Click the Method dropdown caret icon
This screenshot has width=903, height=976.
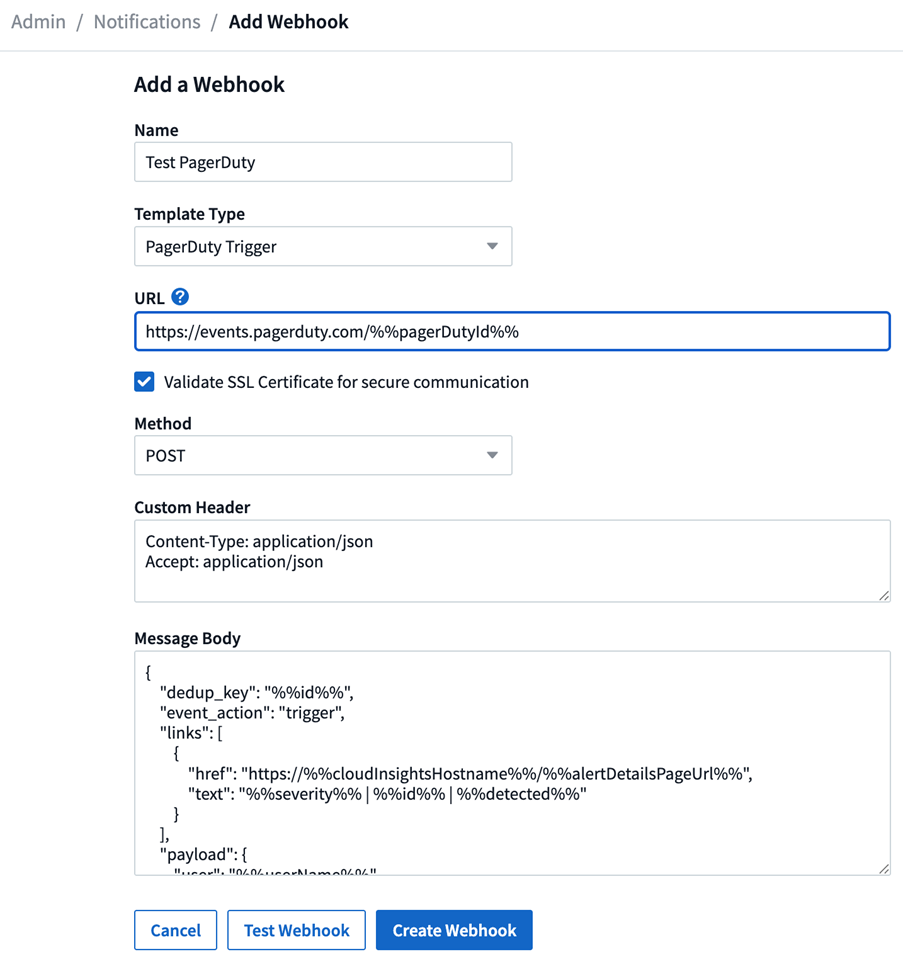492,456
